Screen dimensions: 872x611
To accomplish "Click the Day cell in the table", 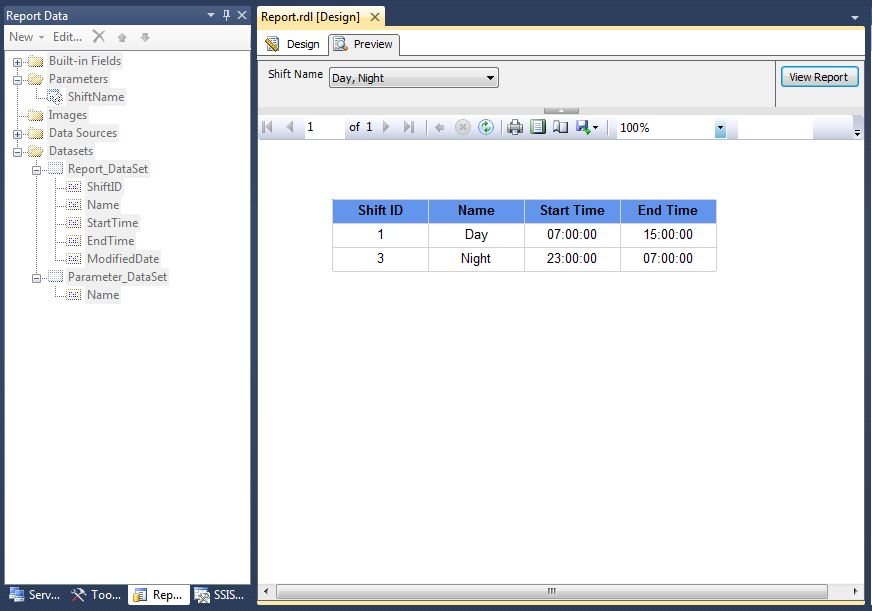I will pyautogui.click(x=476, y=235).
